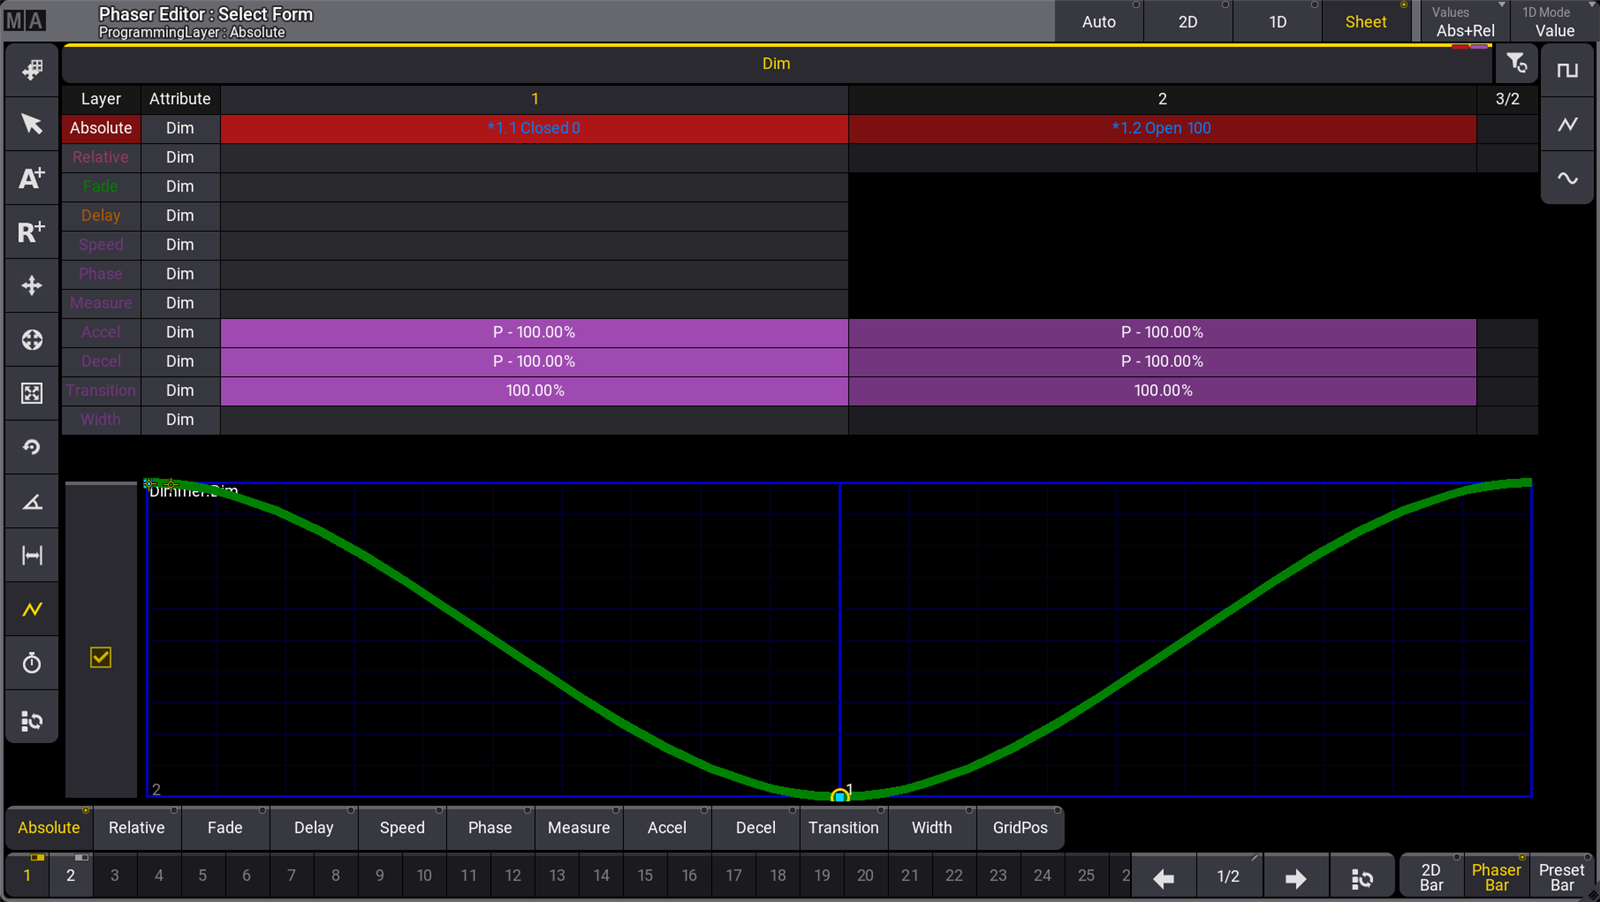The width and height of the screenshot is (1600, 902).
Task: Select the four-arrow move tool
Action: [32, 286]
